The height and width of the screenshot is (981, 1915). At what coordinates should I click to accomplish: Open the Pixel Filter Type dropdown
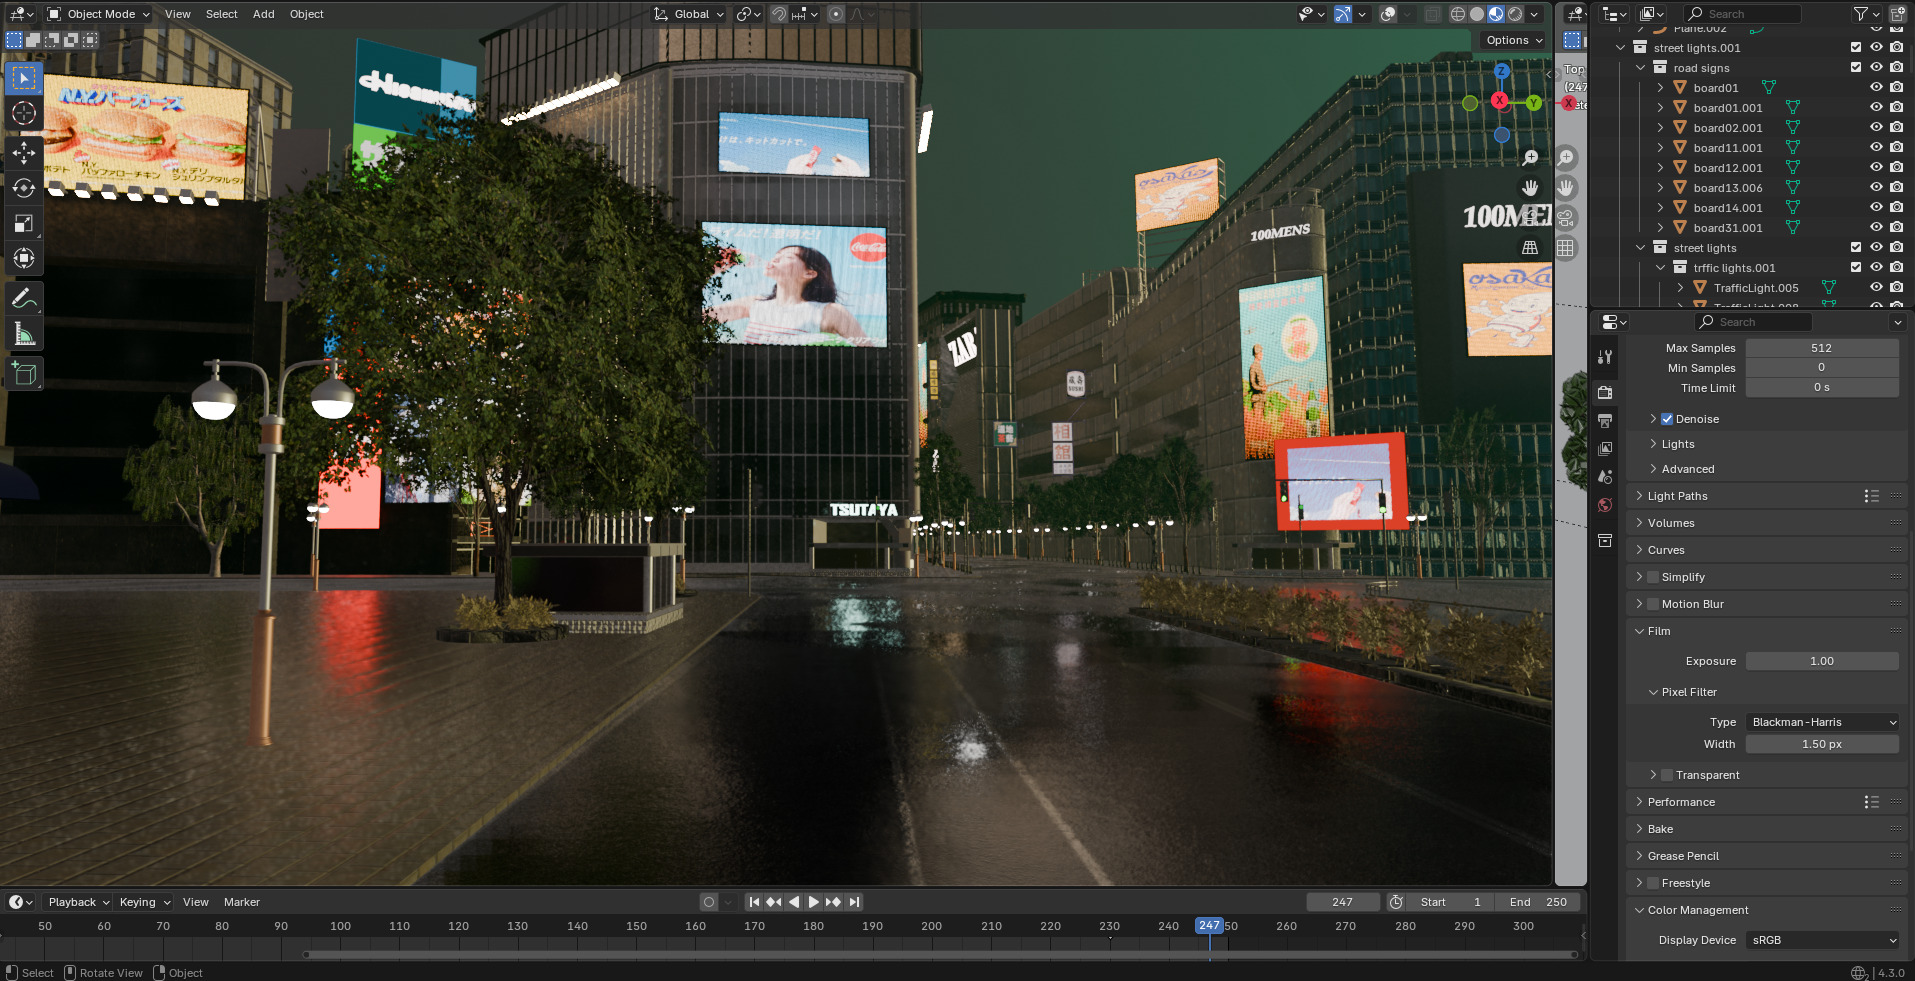pyautogui.click(x=1822, y=722)
